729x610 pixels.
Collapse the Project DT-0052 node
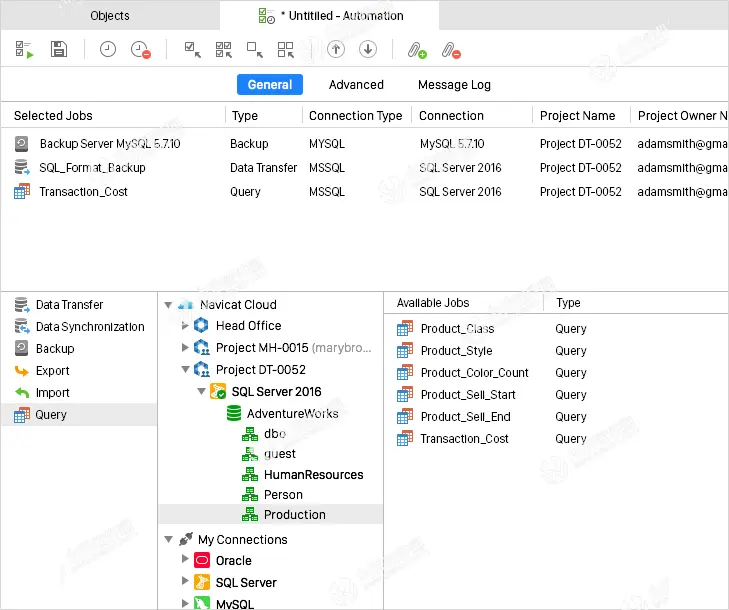coord(185,370)
